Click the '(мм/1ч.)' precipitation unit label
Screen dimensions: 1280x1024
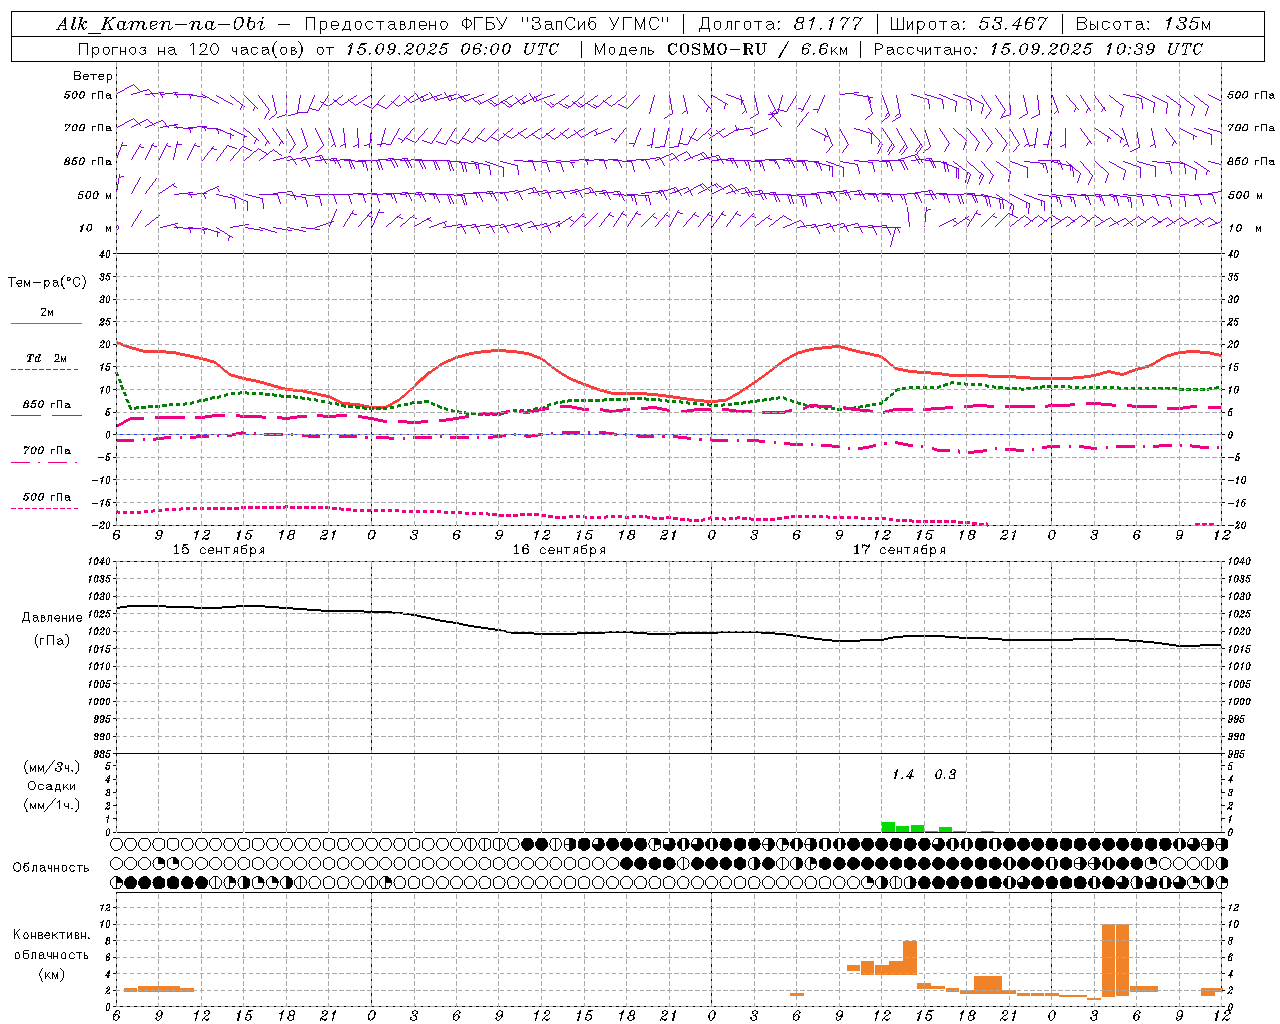coord(52,805)
